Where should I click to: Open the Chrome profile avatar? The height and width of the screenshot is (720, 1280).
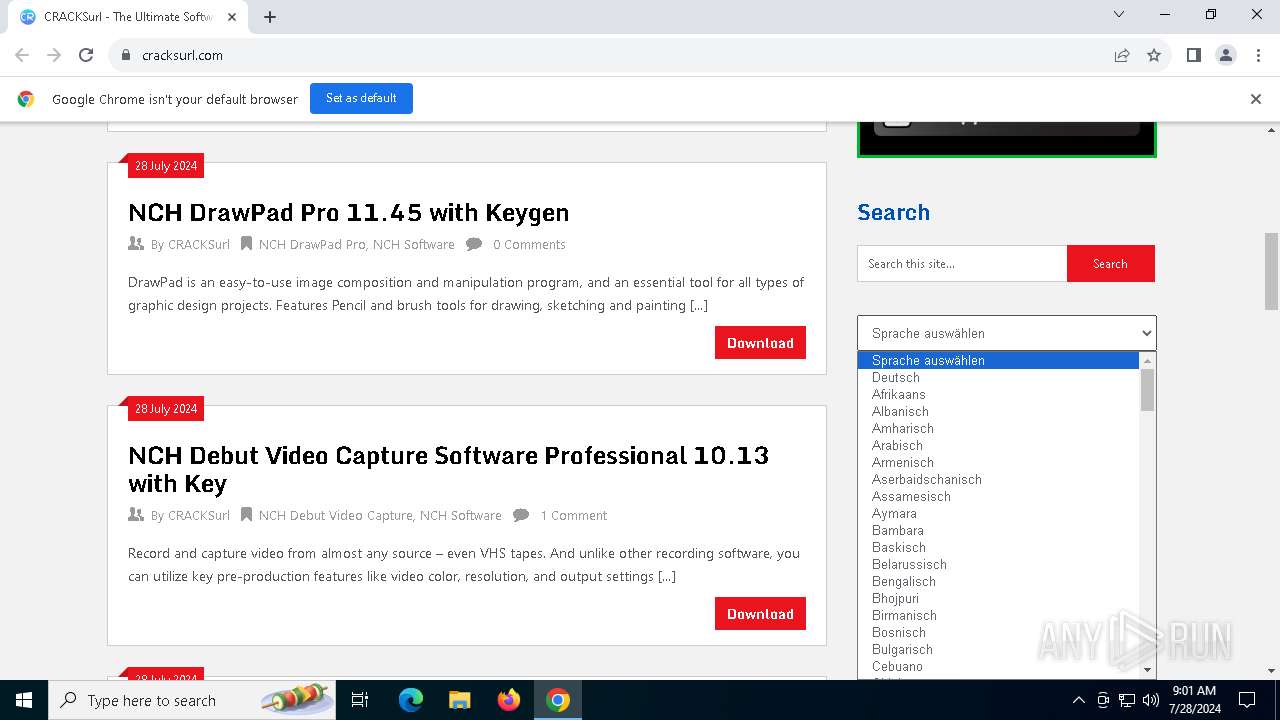point(1226,55)
